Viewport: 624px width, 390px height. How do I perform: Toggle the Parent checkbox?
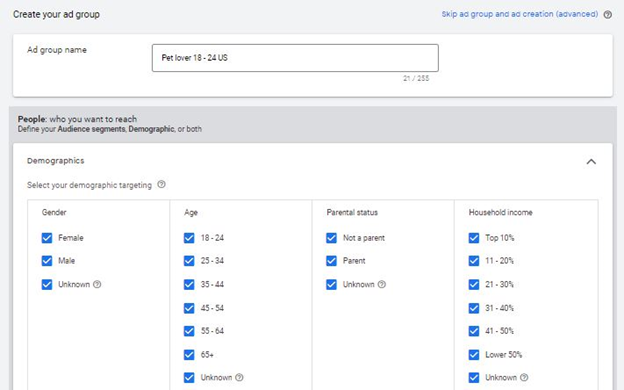332,261
